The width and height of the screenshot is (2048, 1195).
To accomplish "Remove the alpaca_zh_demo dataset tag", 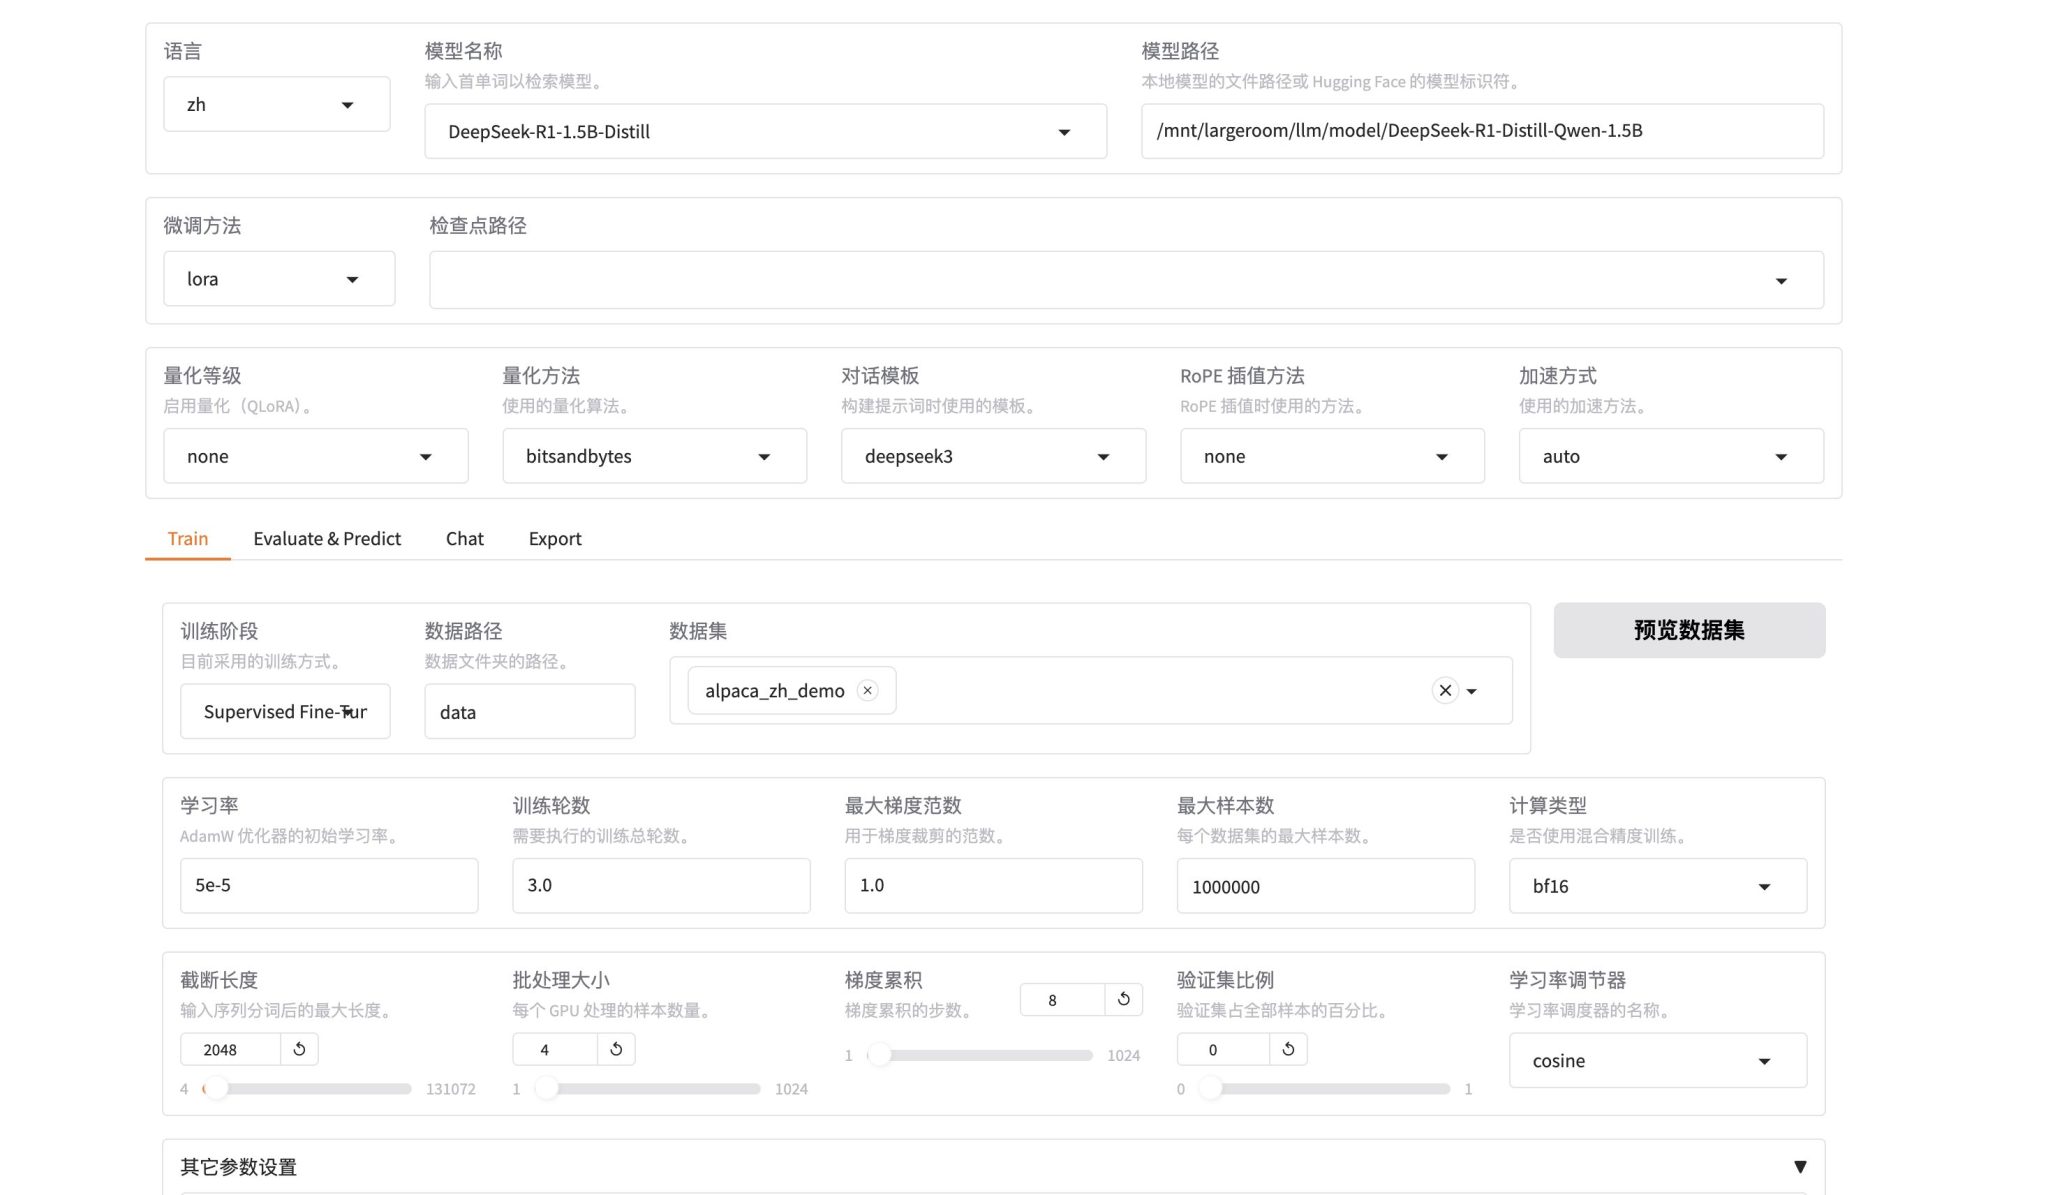I will (868, 690).
